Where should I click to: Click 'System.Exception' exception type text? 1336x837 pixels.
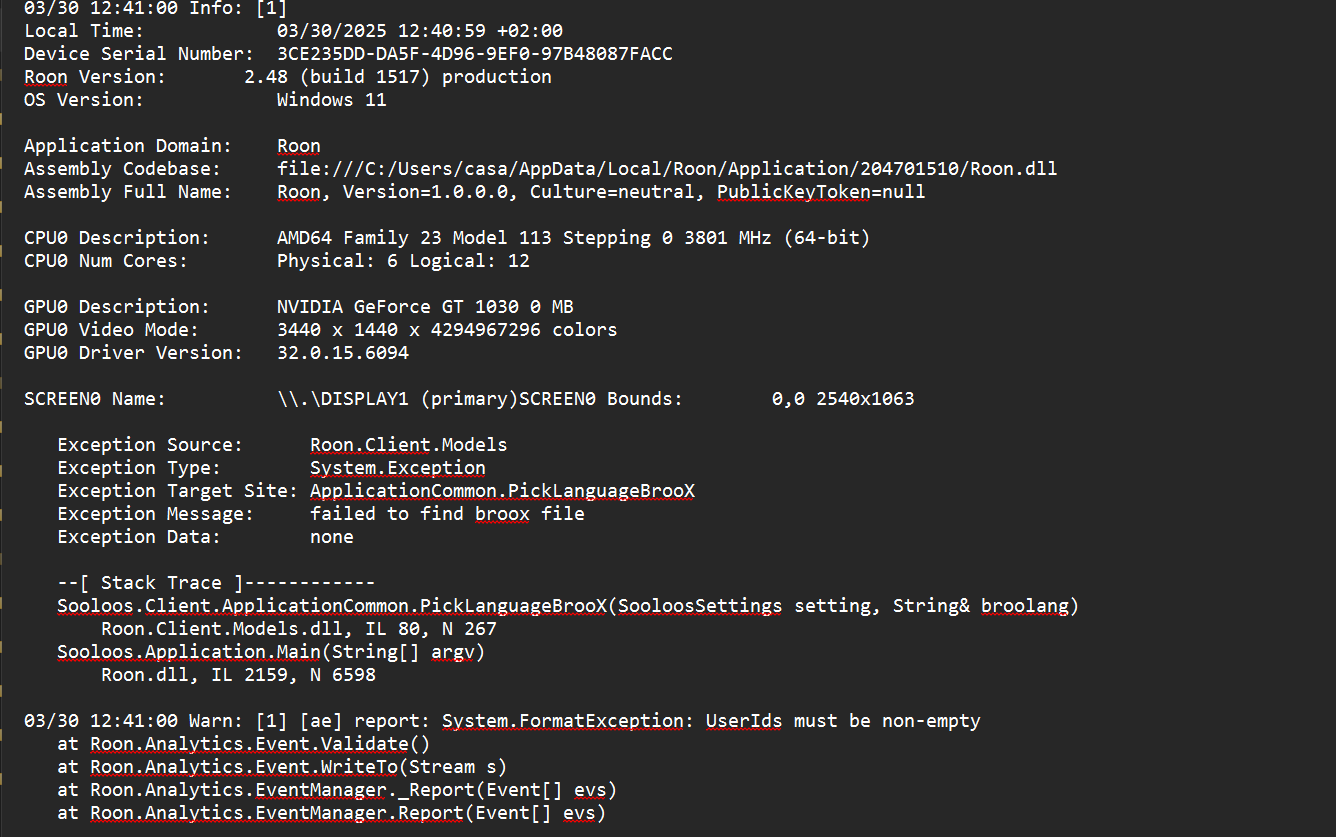point(398,468)
